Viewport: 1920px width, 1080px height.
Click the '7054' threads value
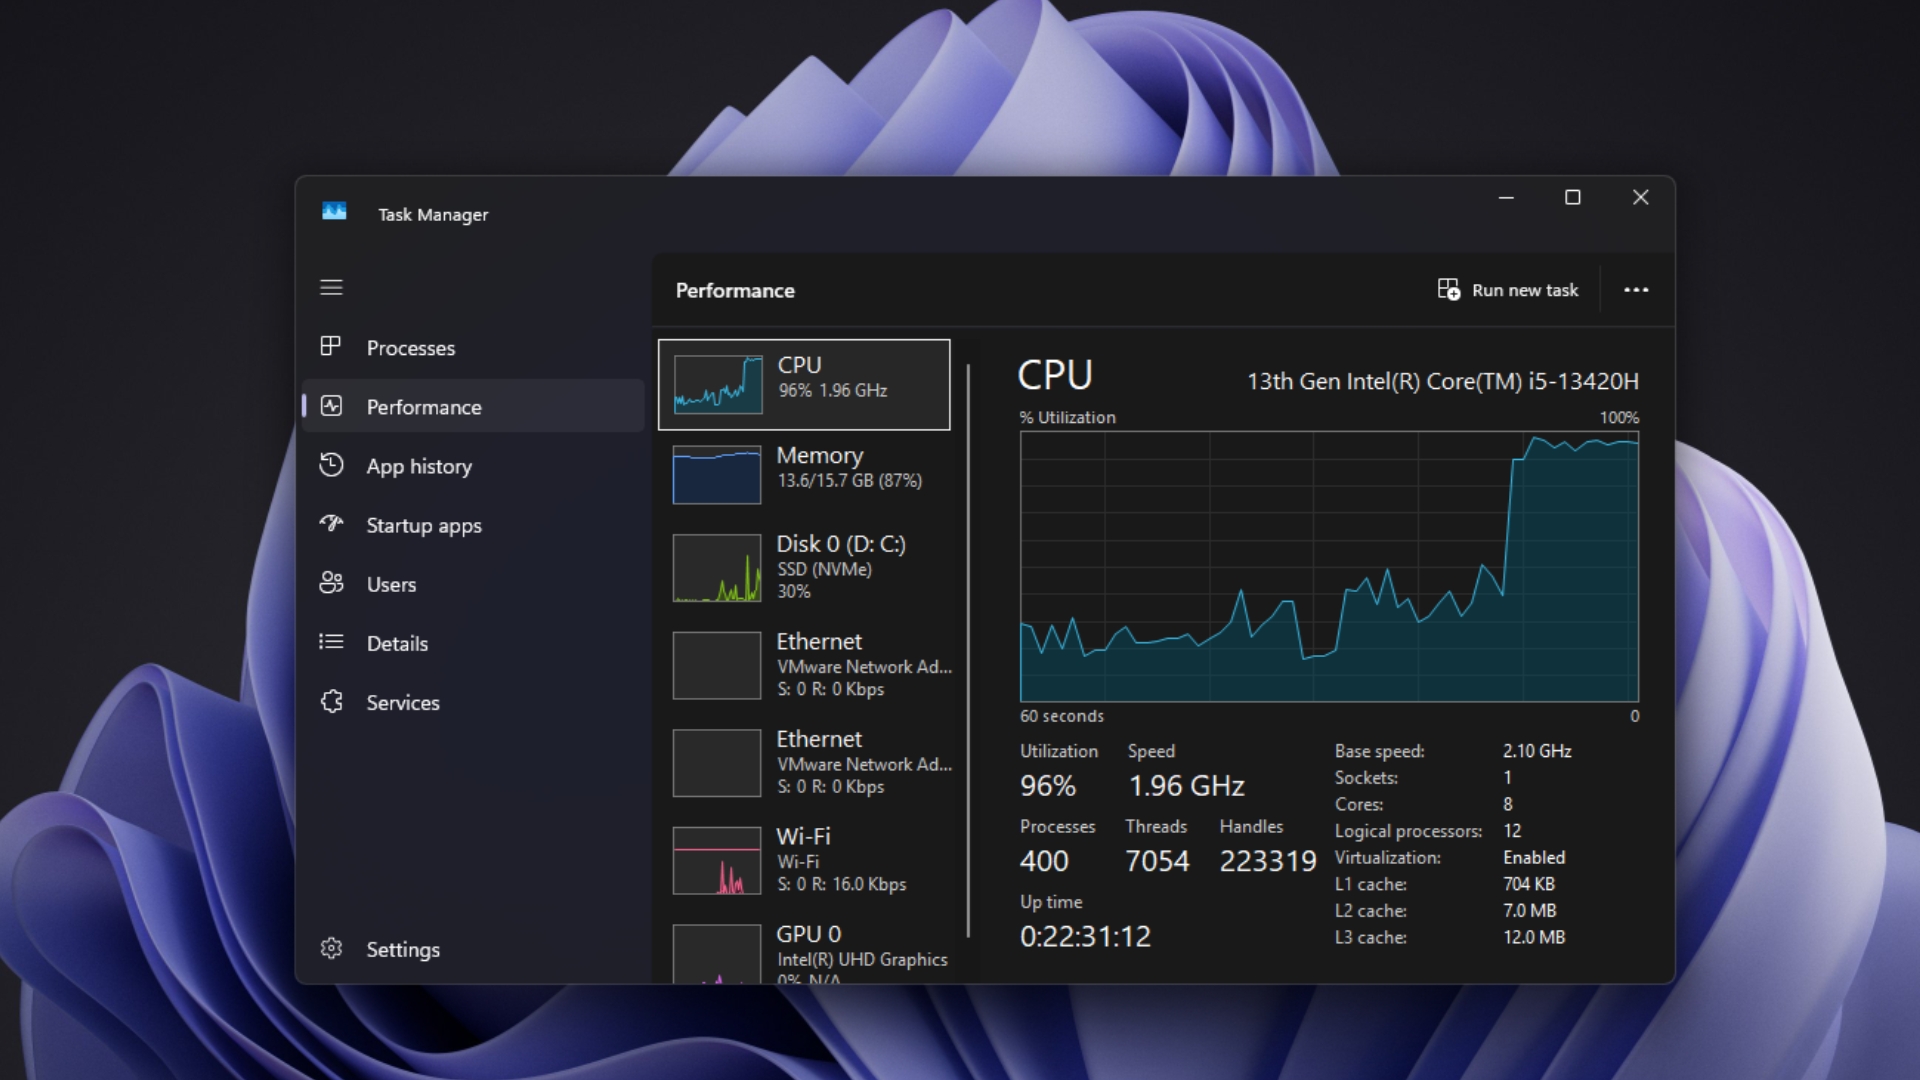click(1157, 861)
